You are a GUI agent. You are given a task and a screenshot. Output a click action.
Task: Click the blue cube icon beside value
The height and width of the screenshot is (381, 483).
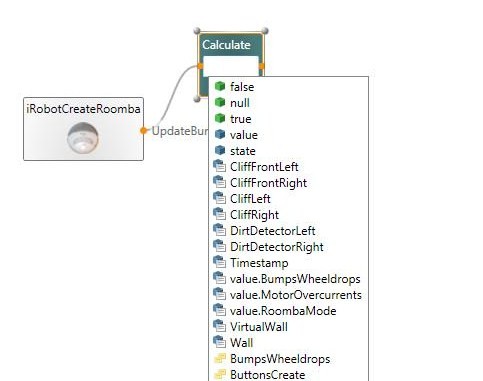tap(220, 135)
